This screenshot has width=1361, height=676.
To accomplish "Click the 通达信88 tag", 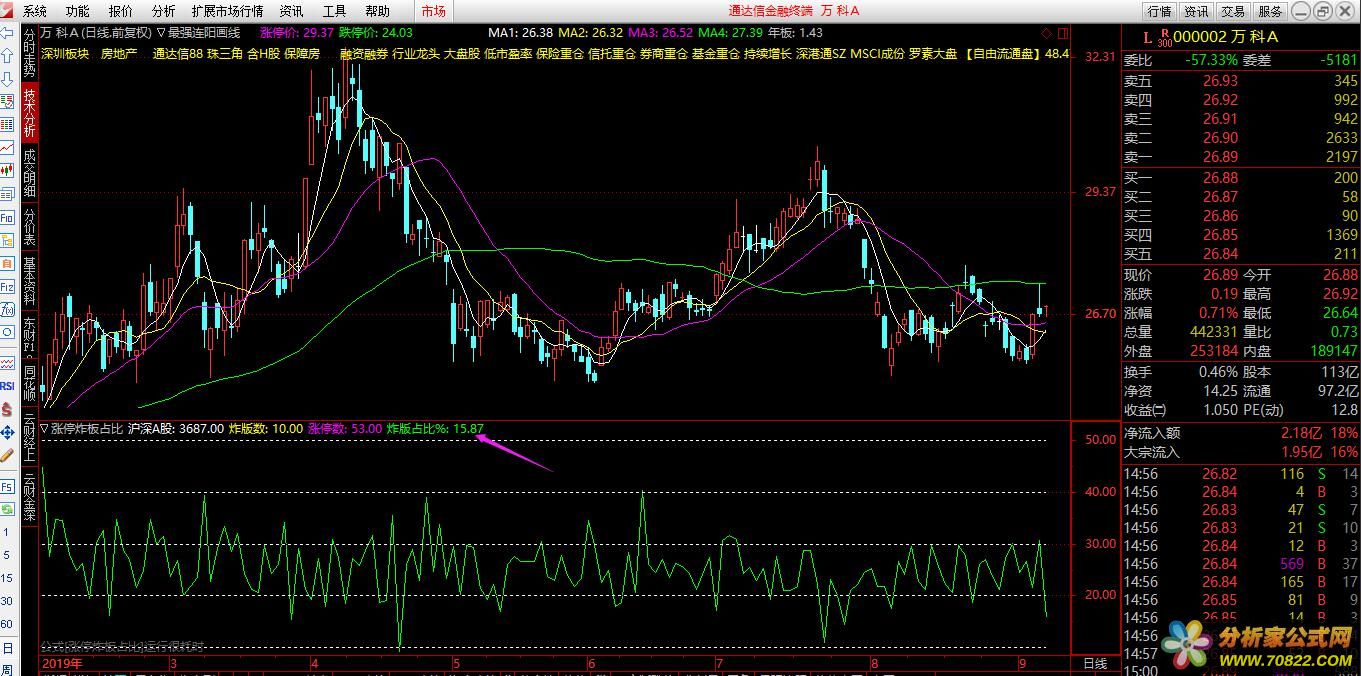I will (x=177, y=54).
